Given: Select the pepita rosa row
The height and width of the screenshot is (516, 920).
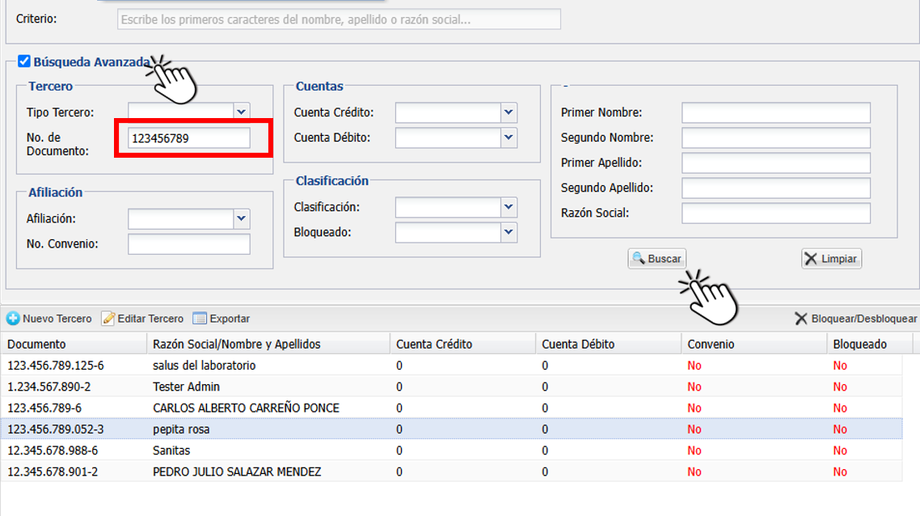Looking at the screenshot, I should coord(451,429).
